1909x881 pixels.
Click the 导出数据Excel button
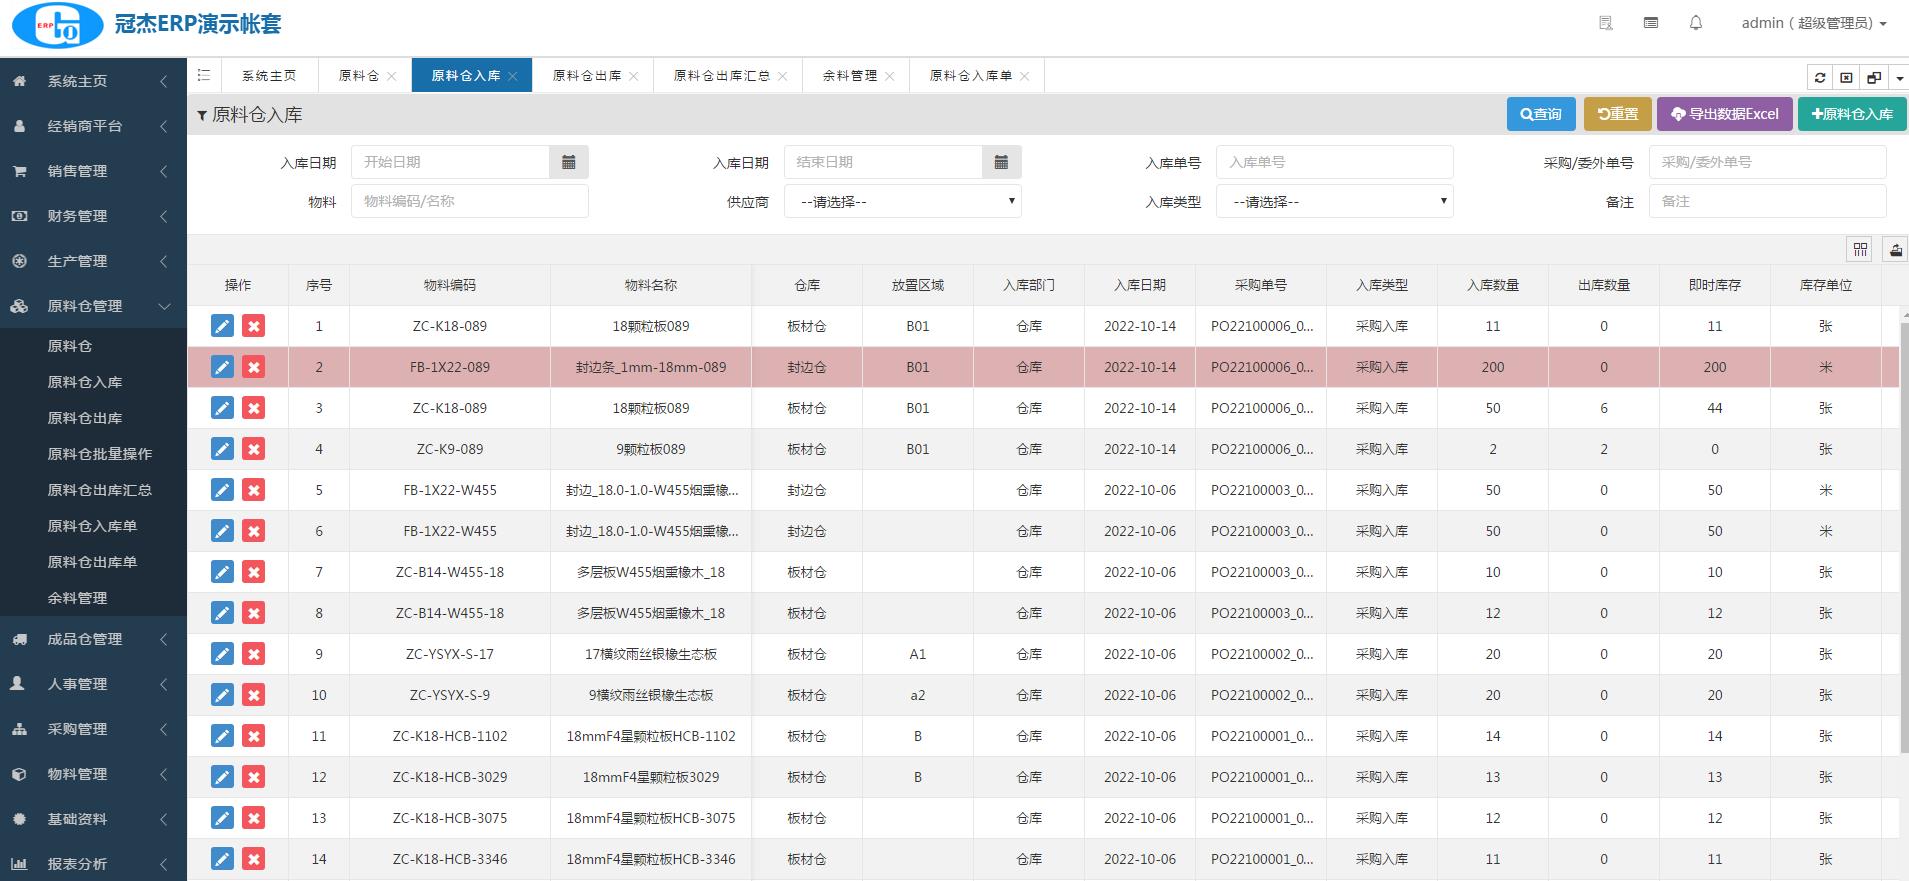click(1724, 114)
